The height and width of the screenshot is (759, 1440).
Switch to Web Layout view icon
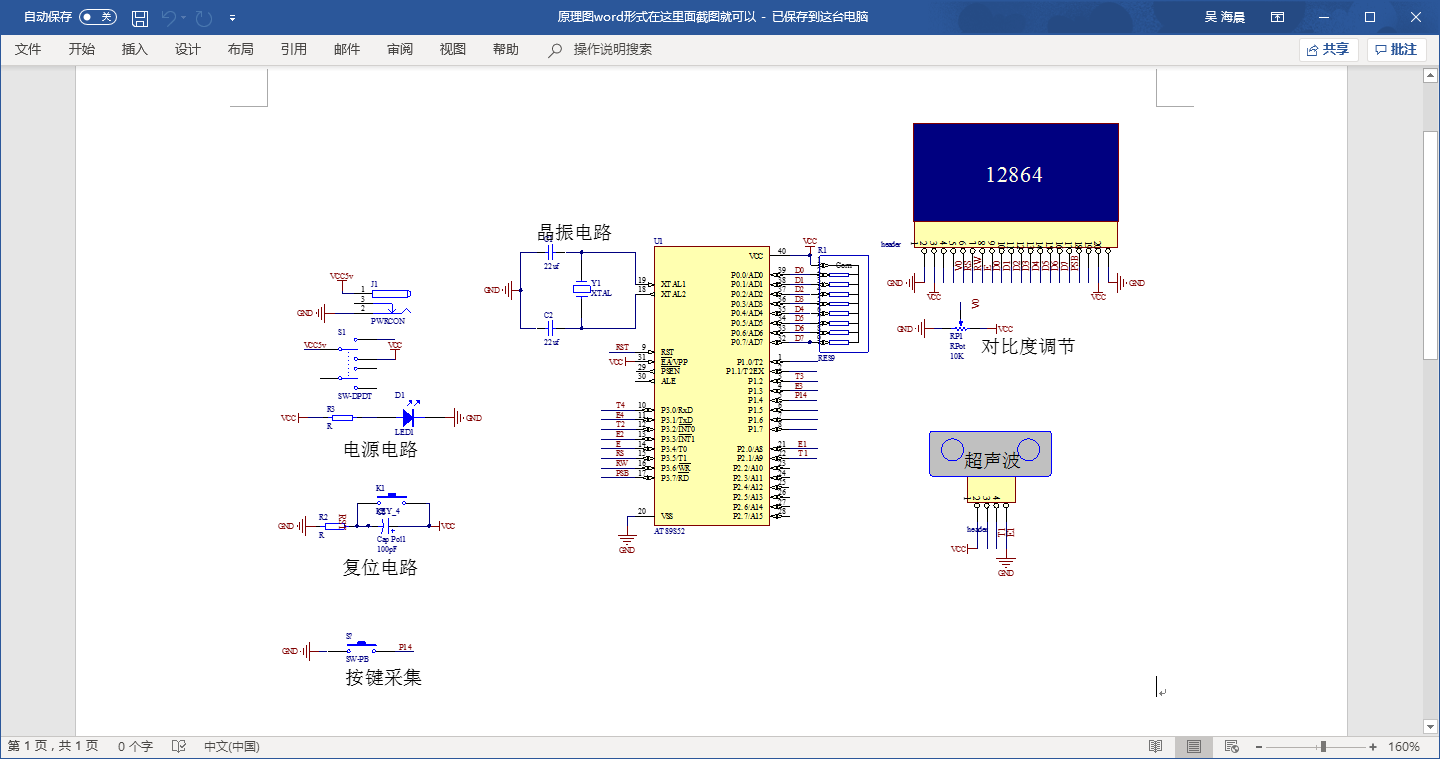(x=1232, y=746)
